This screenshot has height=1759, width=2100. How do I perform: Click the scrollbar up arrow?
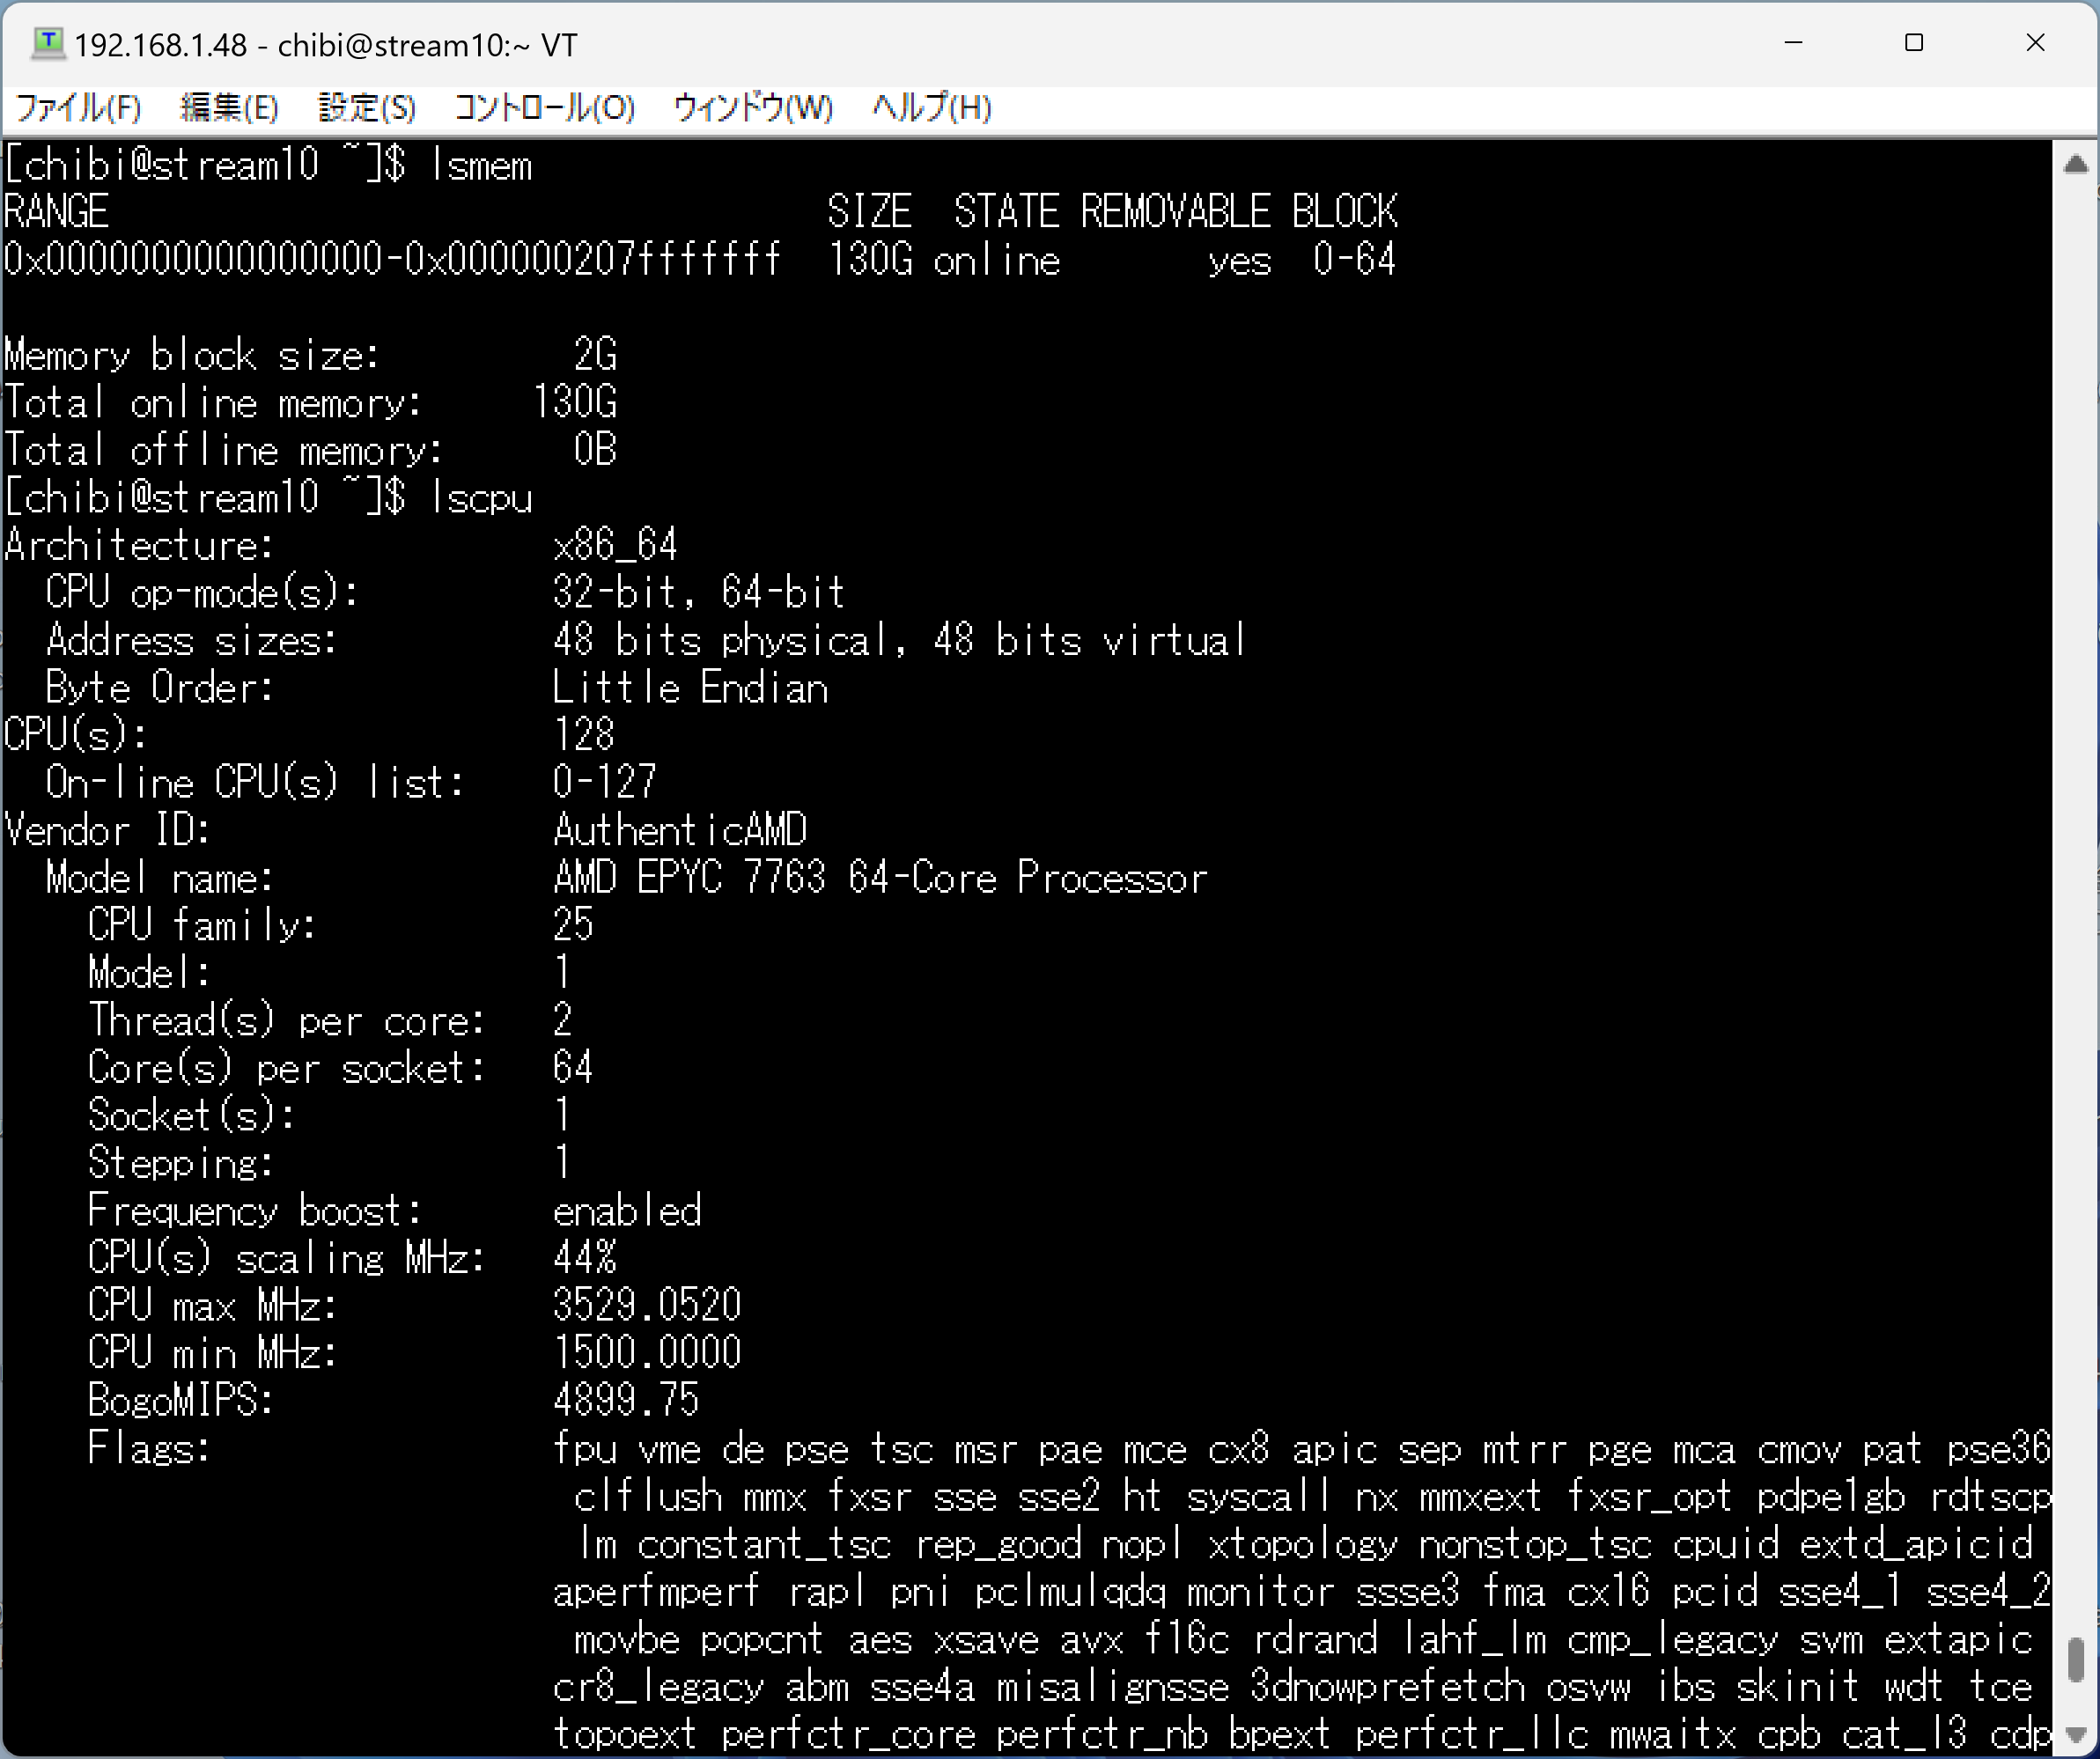coord(2075,165)
